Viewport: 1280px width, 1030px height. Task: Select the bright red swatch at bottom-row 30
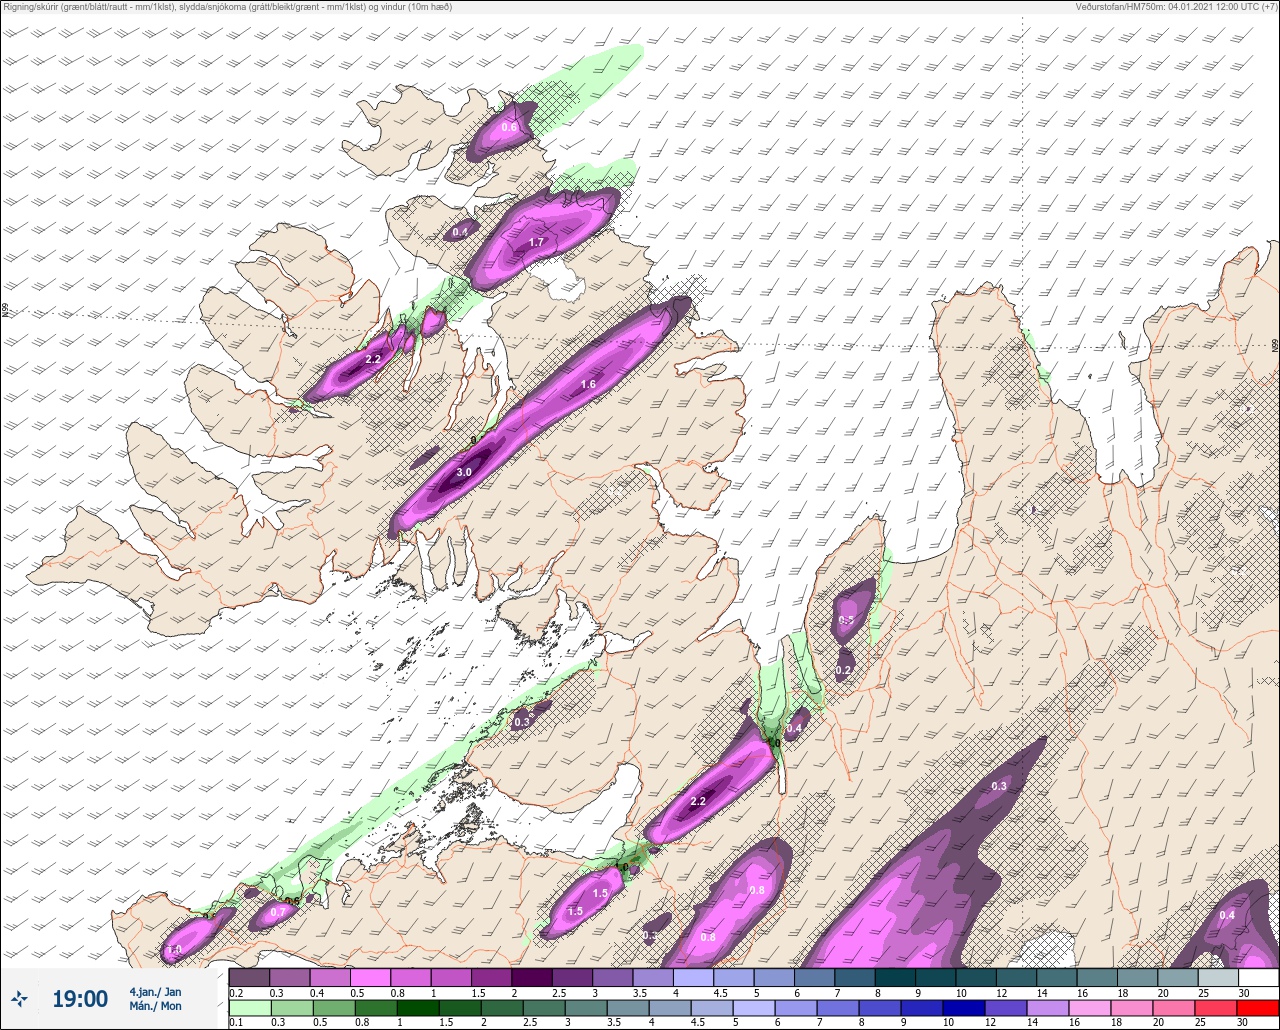1258,1008
